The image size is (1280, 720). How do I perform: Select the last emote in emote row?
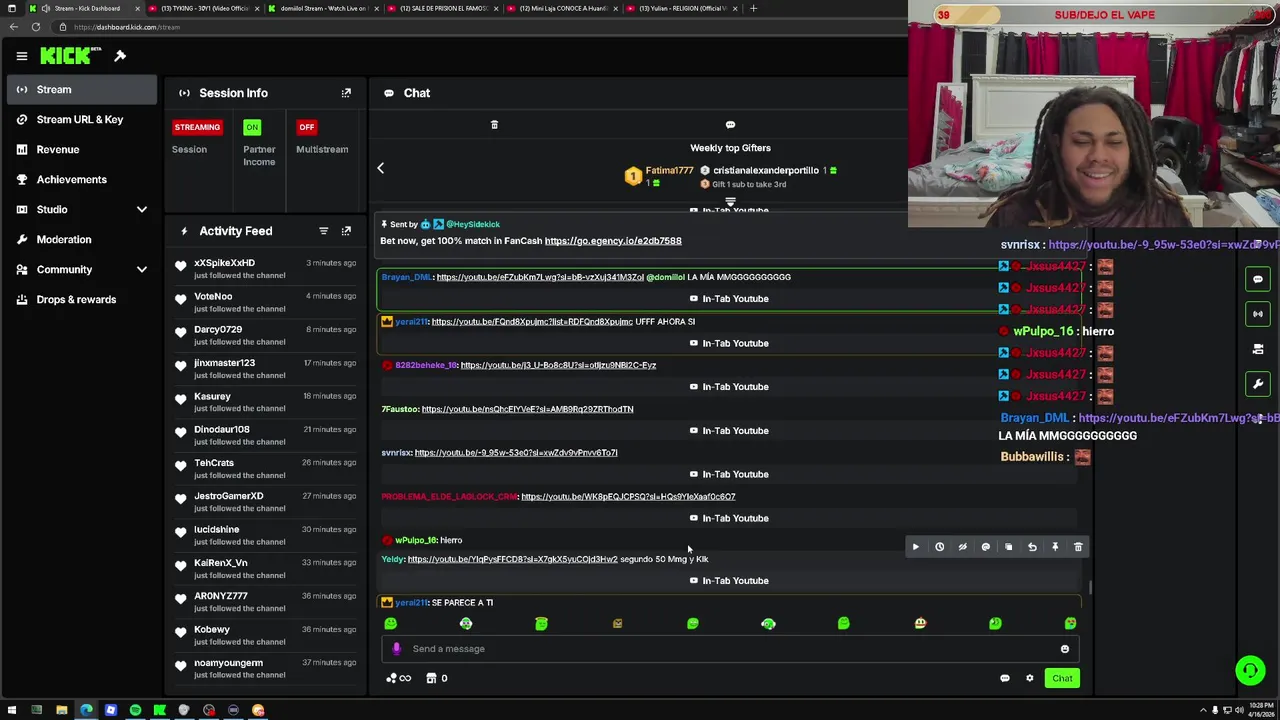pos(1070,624)
